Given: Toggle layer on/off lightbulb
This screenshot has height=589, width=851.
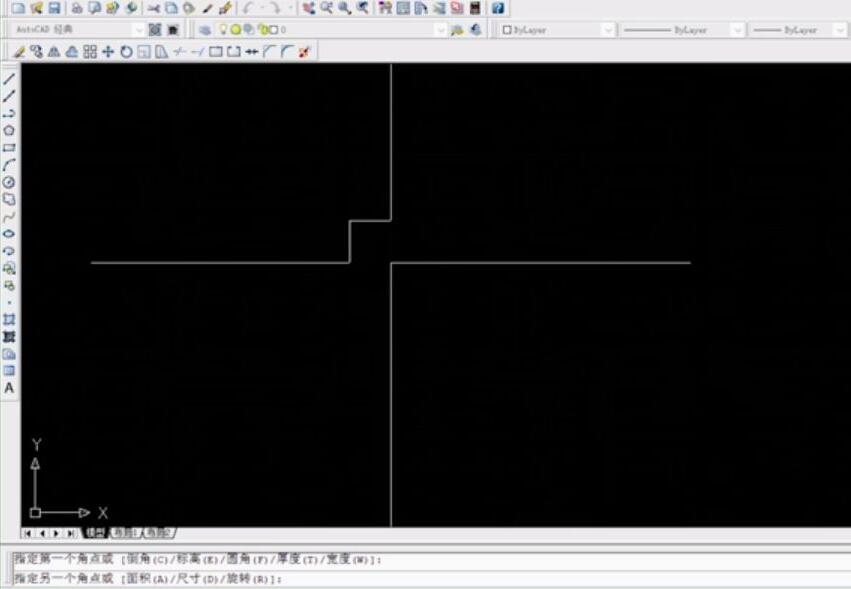Looking at the screenshot, I should [223, 30].
